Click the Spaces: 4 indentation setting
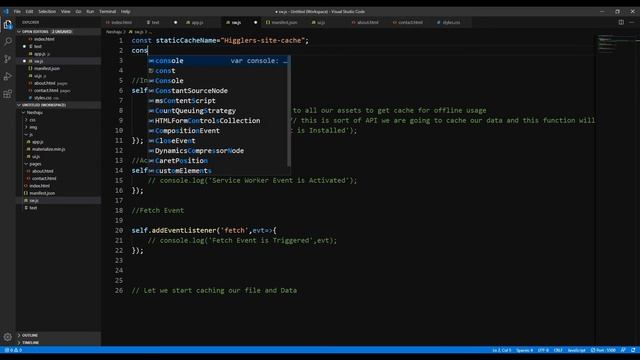Image resolution: width=640 pixels, height=360 pixels. (524, 350)
